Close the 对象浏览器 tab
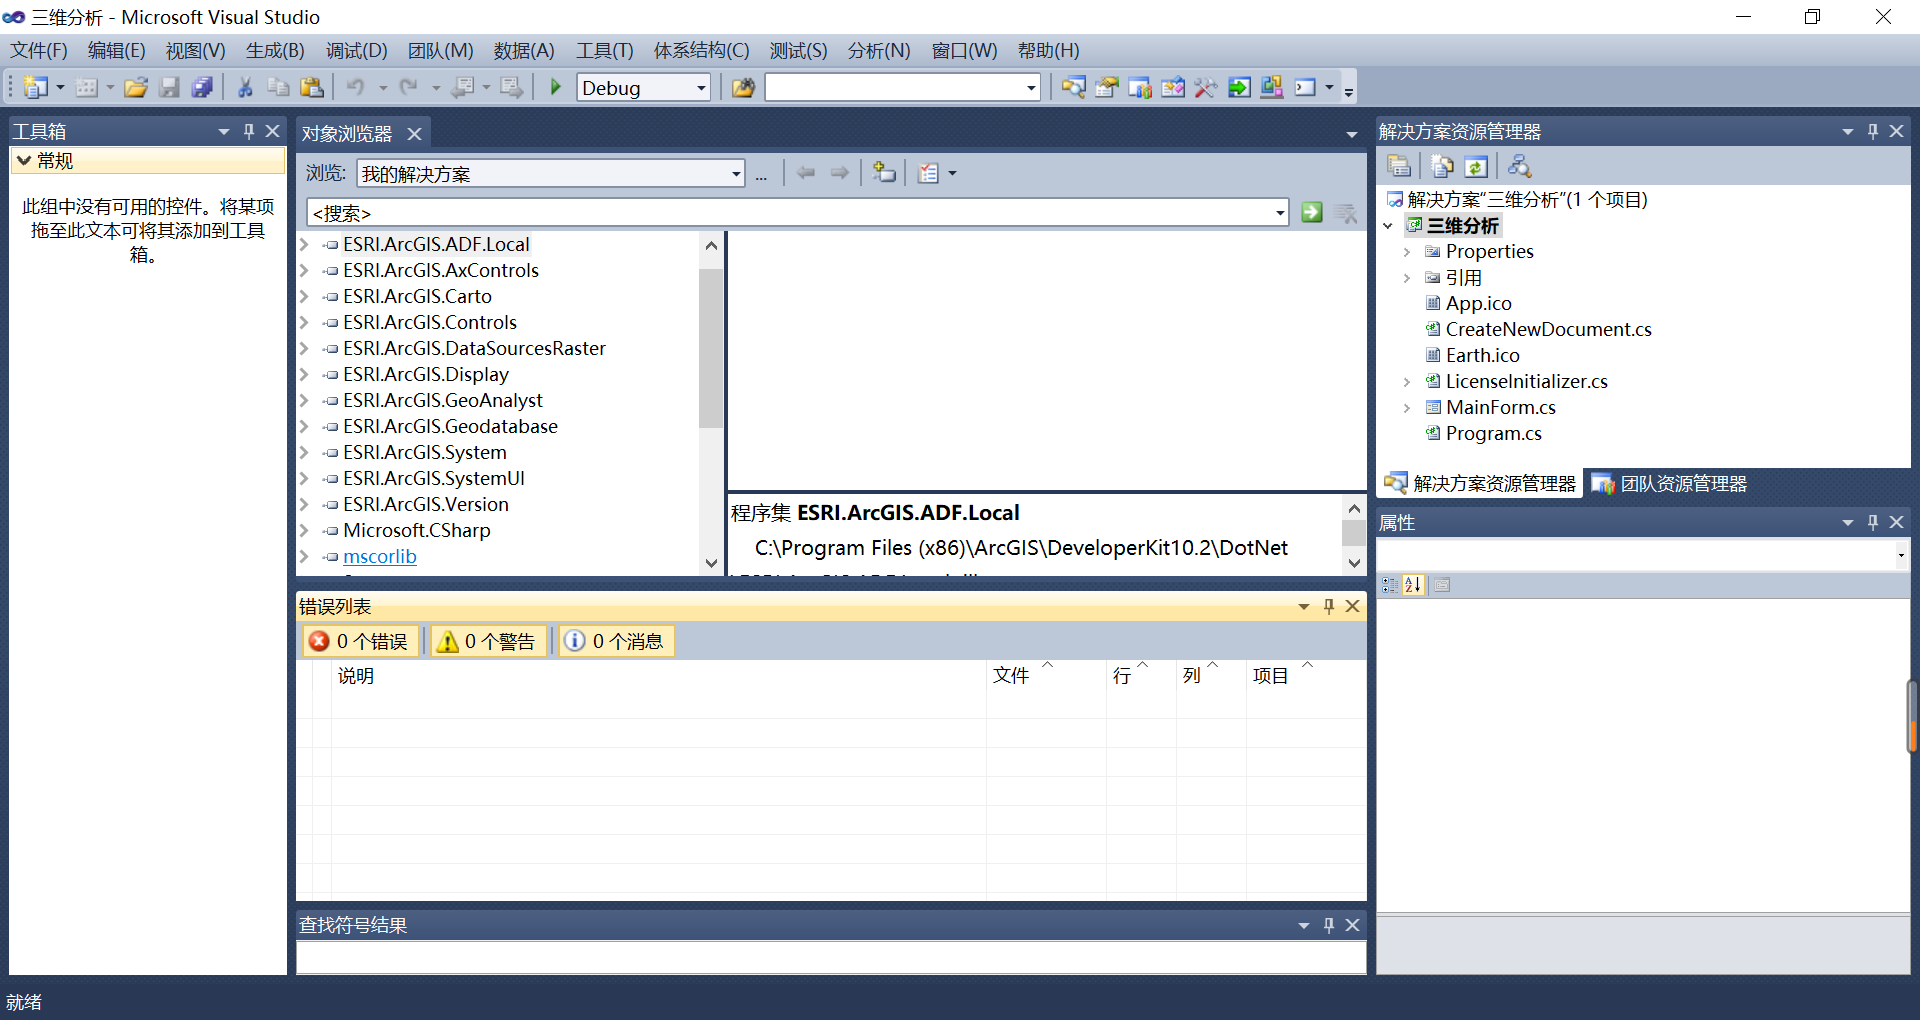Viewport: 1920px width, 1020px height. (x=414, y=133)
